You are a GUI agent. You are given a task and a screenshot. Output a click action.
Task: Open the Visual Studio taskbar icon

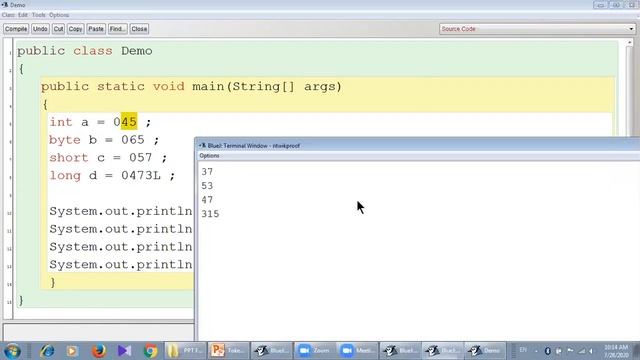124,351
